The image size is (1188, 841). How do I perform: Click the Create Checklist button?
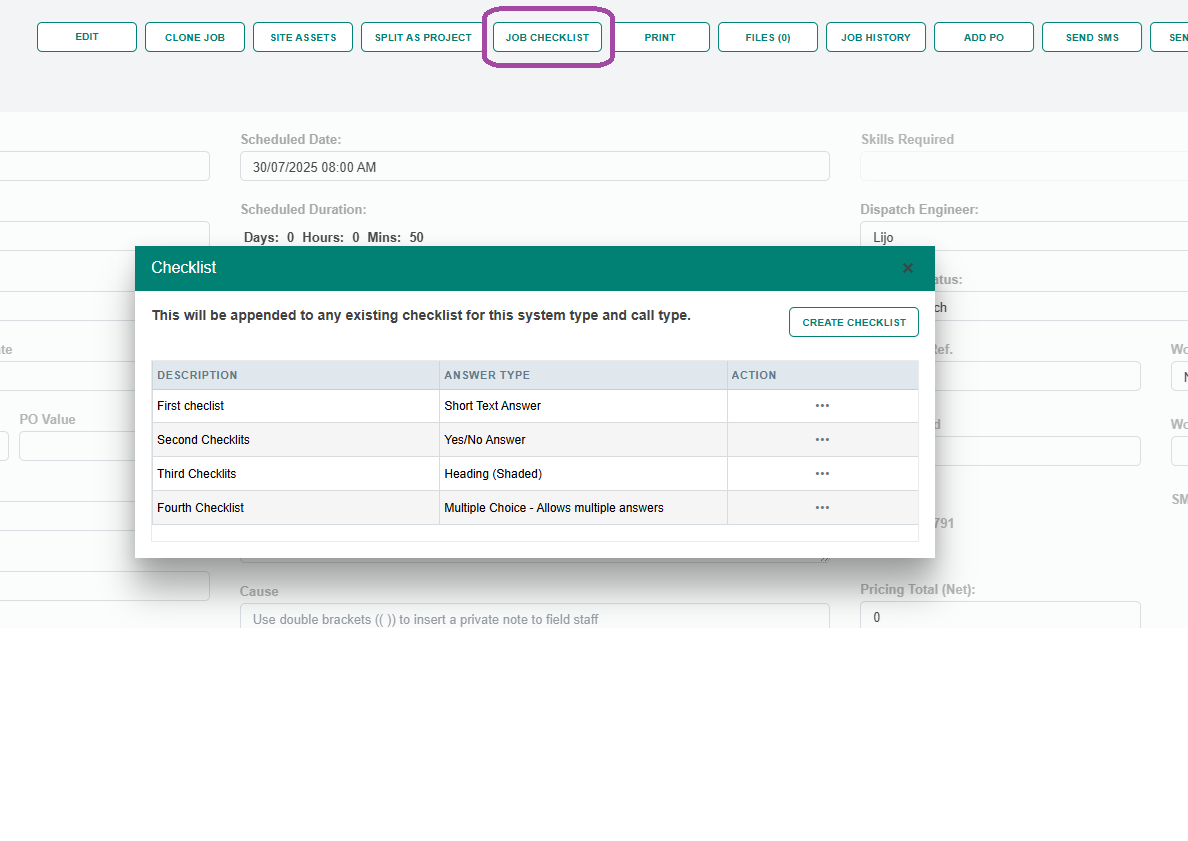(853, 322)
